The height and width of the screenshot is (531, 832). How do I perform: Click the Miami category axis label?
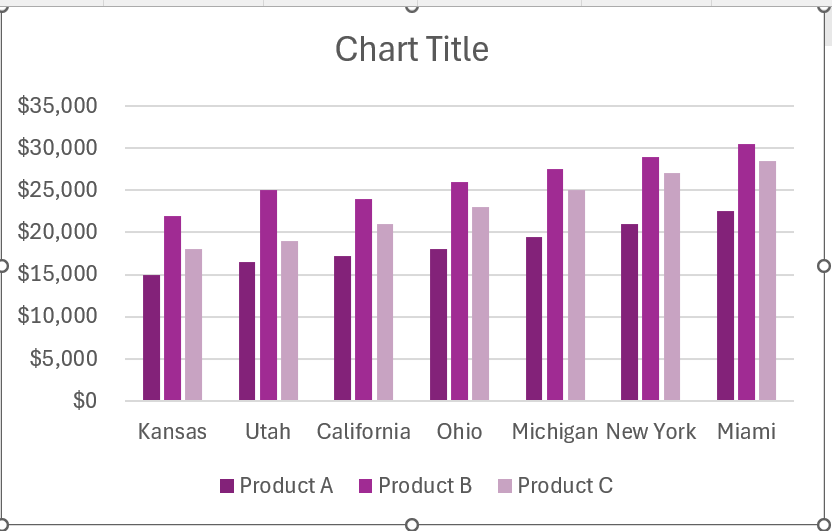(746, 432)
